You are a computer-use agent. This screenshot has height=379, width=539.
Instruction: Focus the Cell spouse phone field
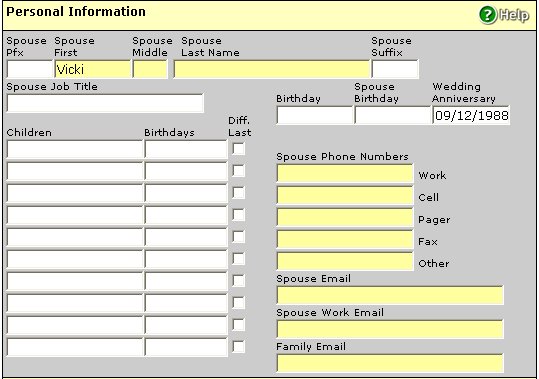click(345, 195)
